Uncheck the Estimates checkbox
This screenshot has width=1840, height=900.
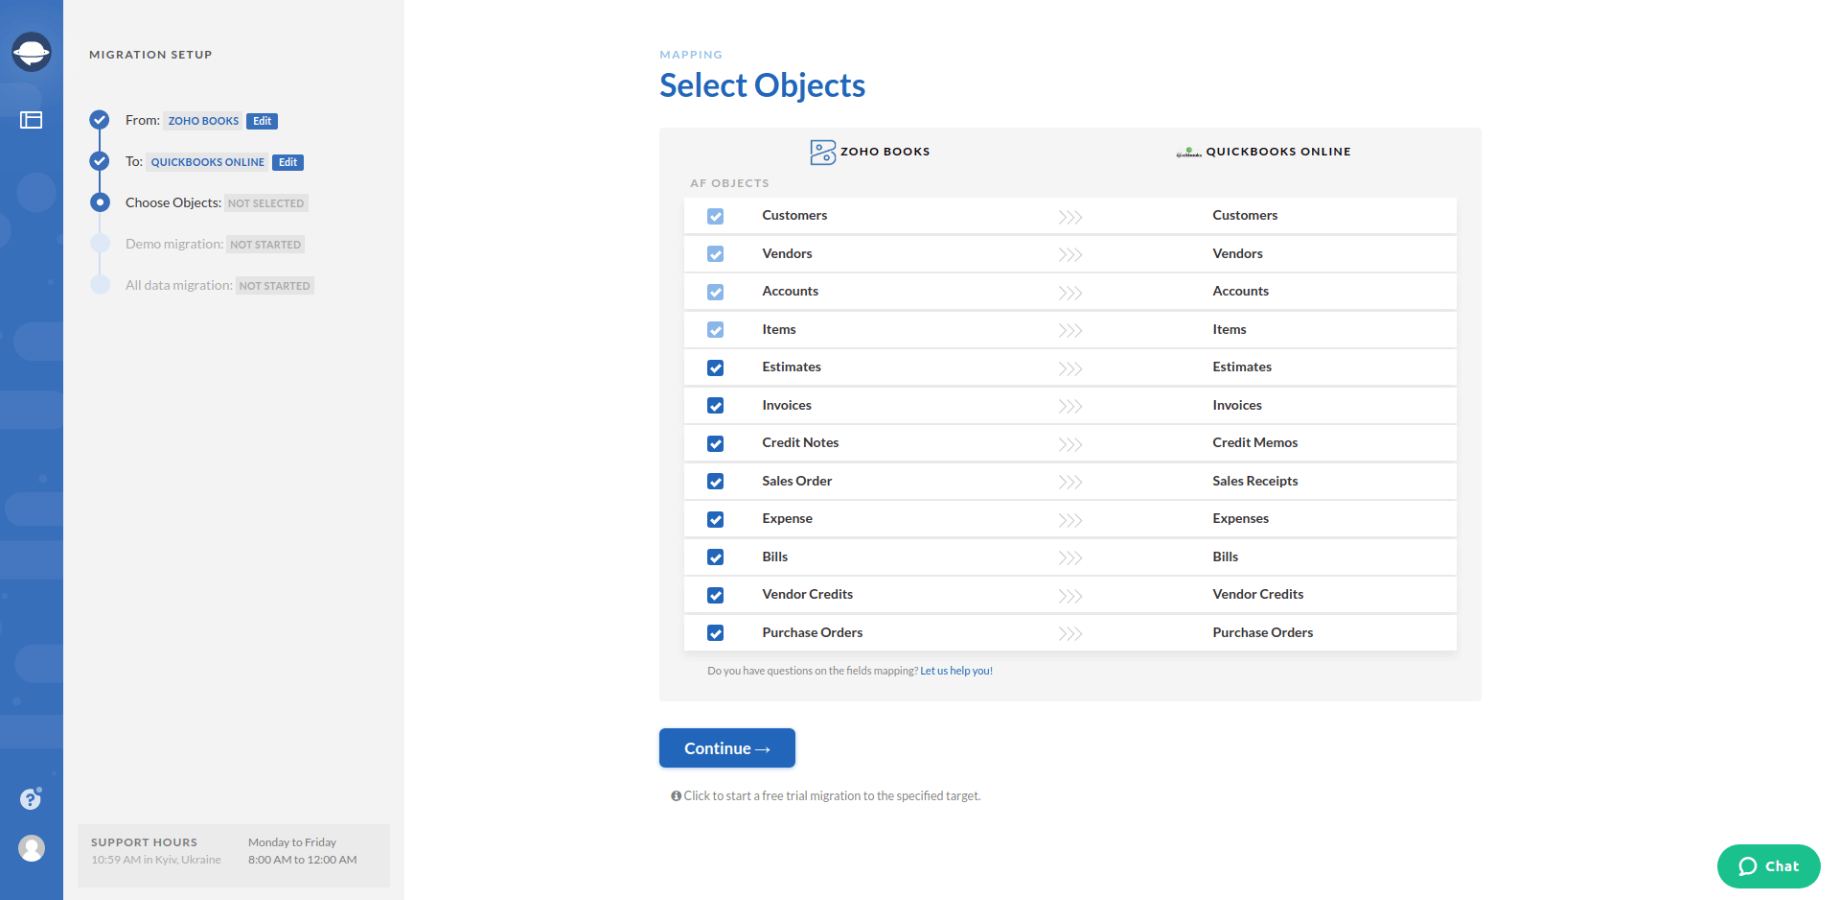pos(715,368)
